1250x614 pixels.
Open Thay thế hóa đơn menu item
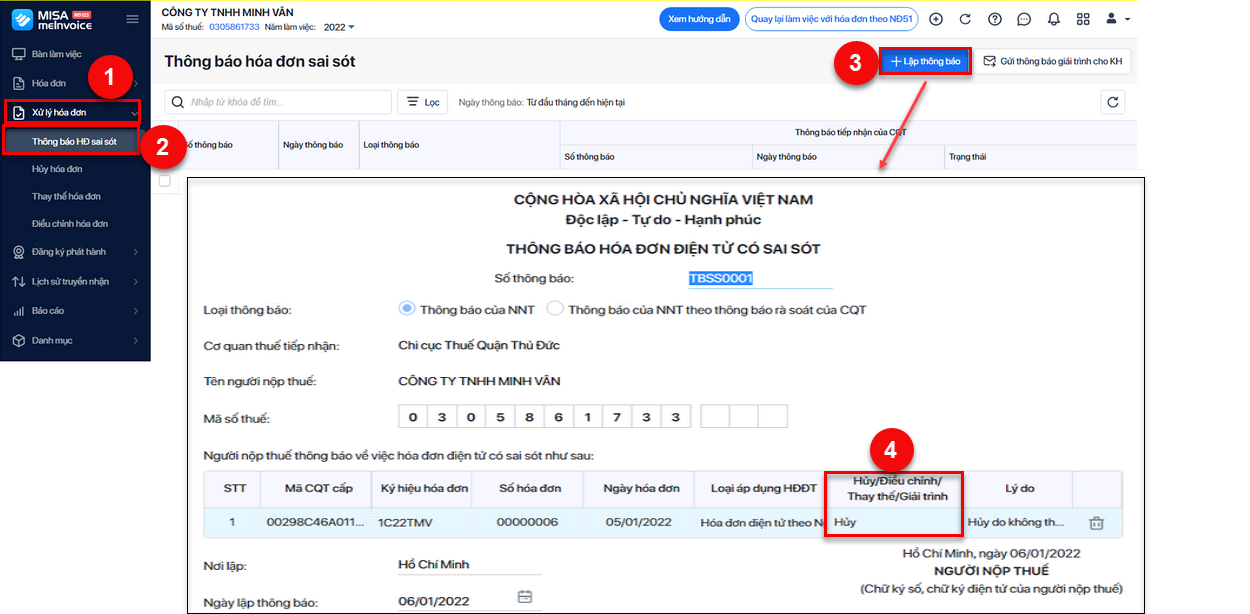tap(66, 196)
